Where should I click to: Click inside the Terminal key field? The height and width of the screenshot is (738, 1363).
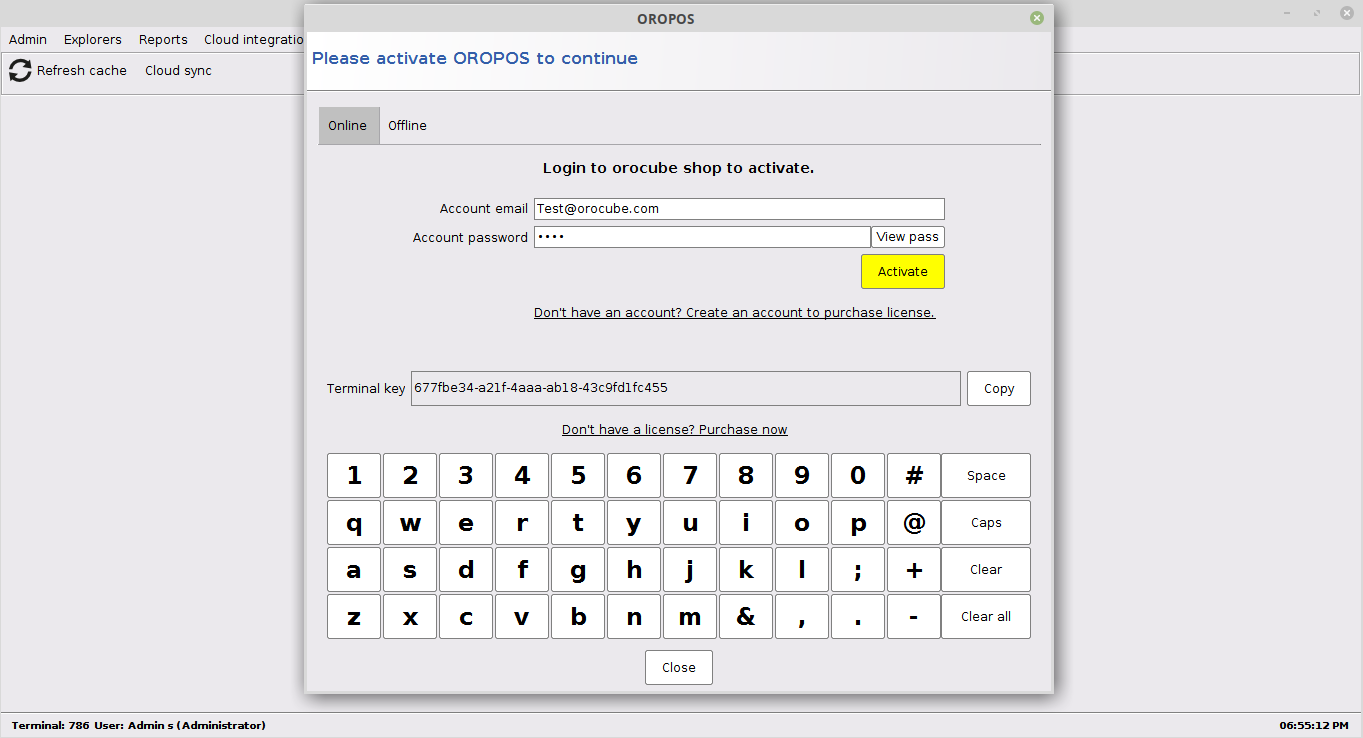point(686,388)
